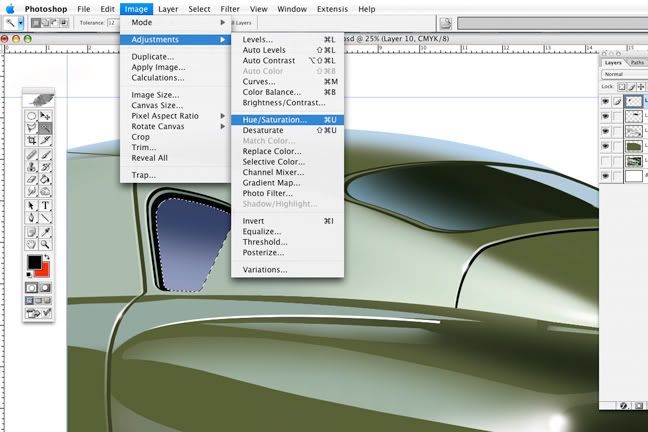This screenshot has width=648, height=432.
Task: Toggle visibility of the top Layer 10
Action: pyautogui.click(x=605, y=101)
